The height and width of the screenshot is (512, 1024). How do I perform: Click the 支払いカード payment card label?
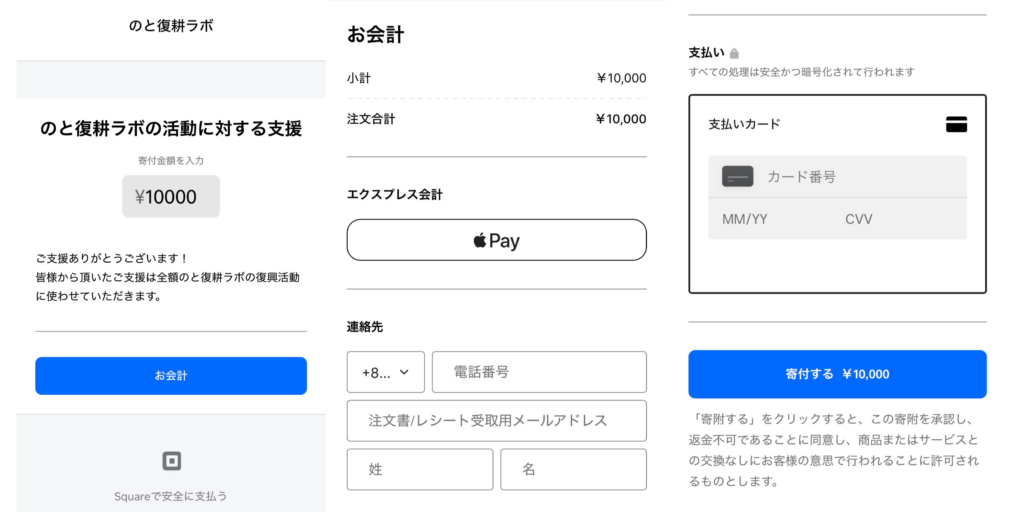744,124
